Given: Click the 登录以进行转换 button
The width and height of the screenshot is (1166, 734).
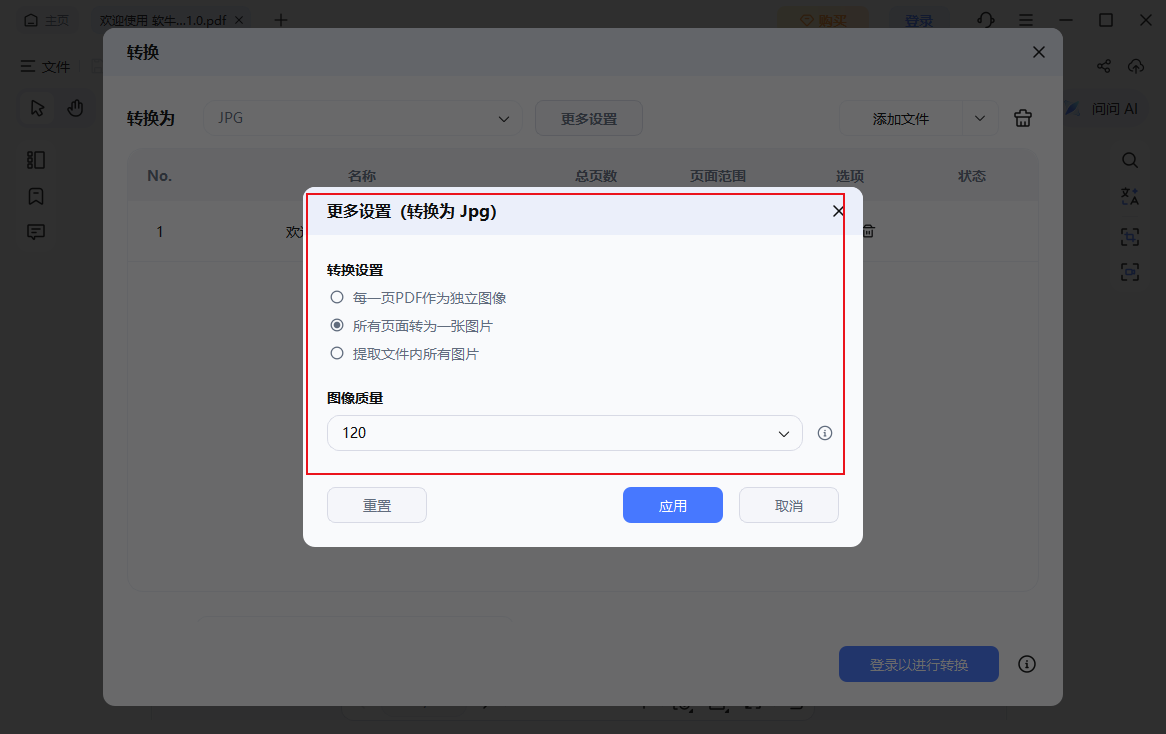Looking at the screenshot, I should tap(918, 664).
